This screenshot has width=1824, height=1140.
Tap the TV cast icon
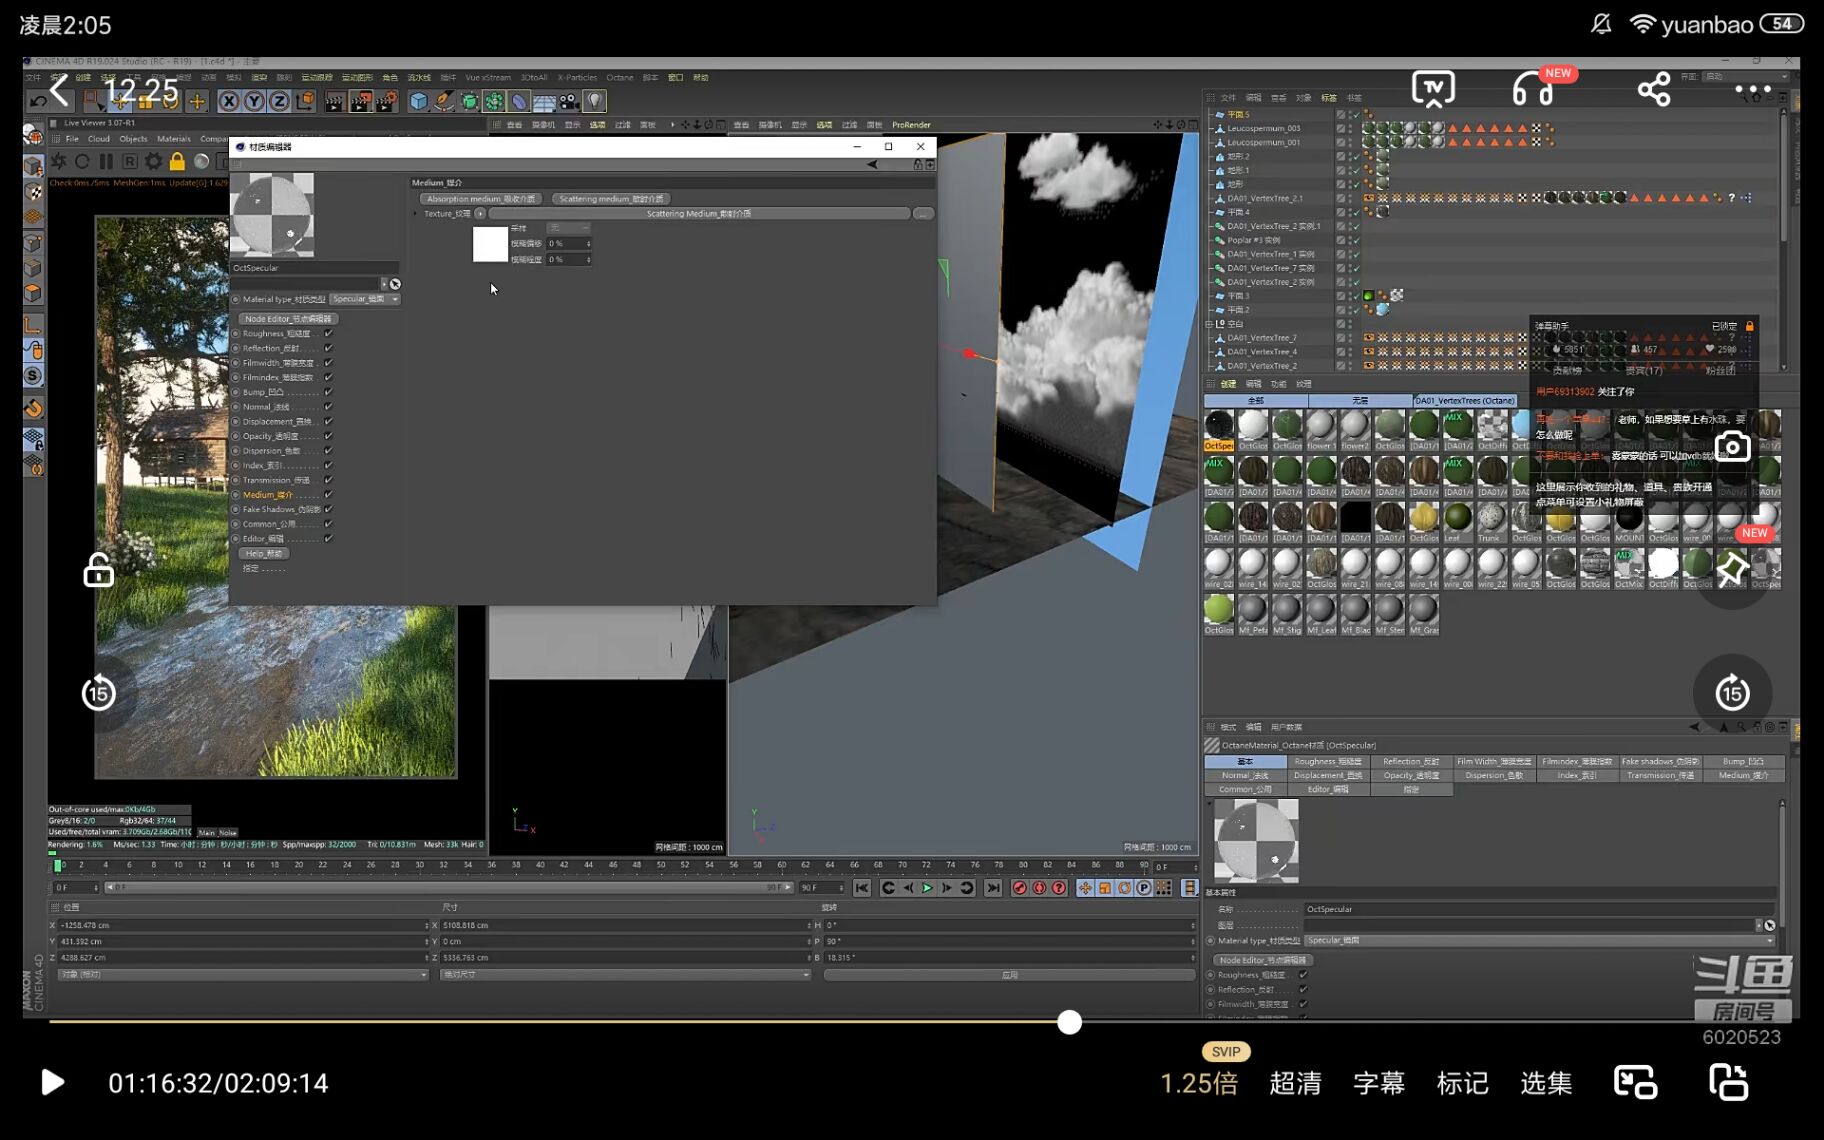click(1433, 90)
